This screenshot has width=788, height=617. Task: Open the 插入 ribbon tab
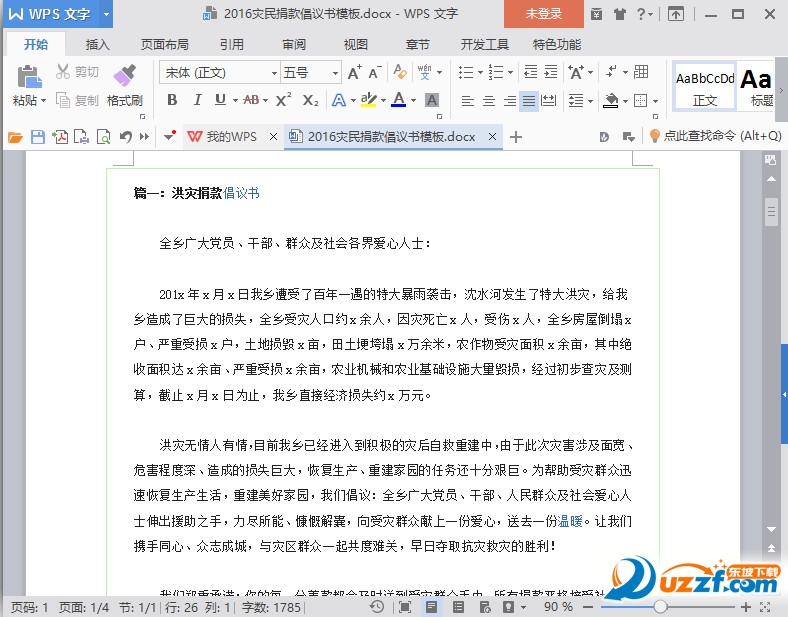click(97, 45)
